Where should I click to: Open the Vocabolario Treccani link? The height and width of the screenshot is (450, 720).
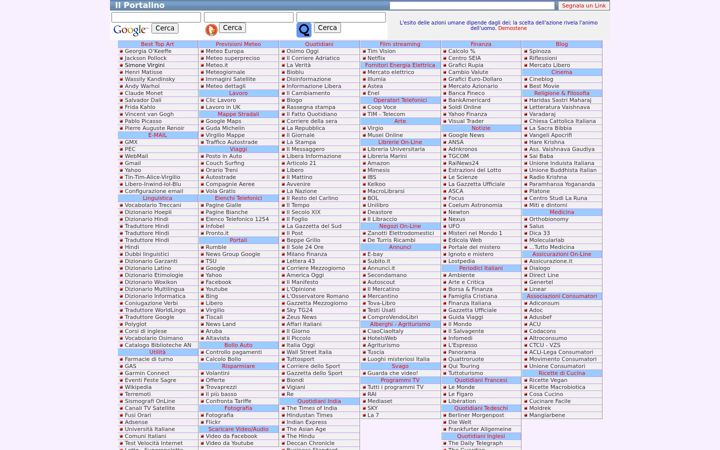tap(153, 205)
